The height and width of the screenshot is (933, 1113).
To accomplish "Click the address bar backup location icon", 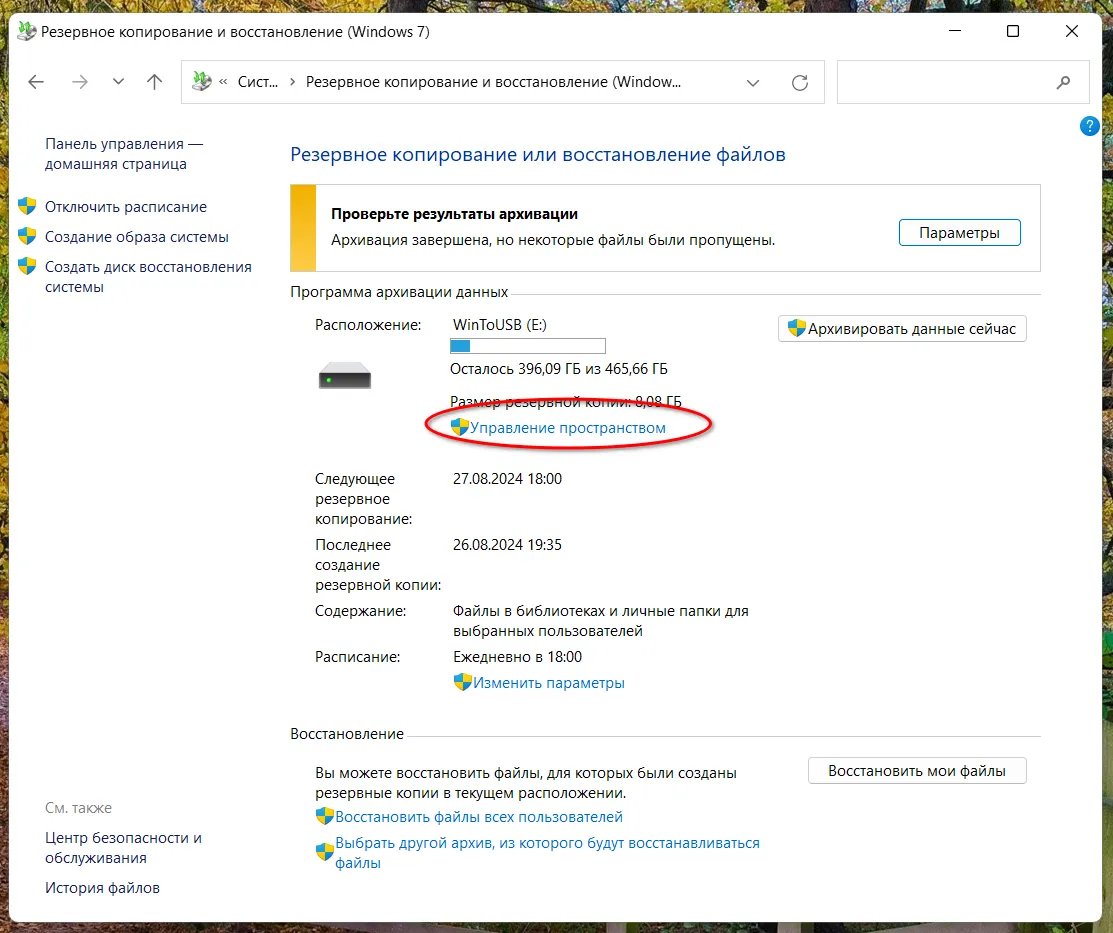I will [x=201, y=82].
